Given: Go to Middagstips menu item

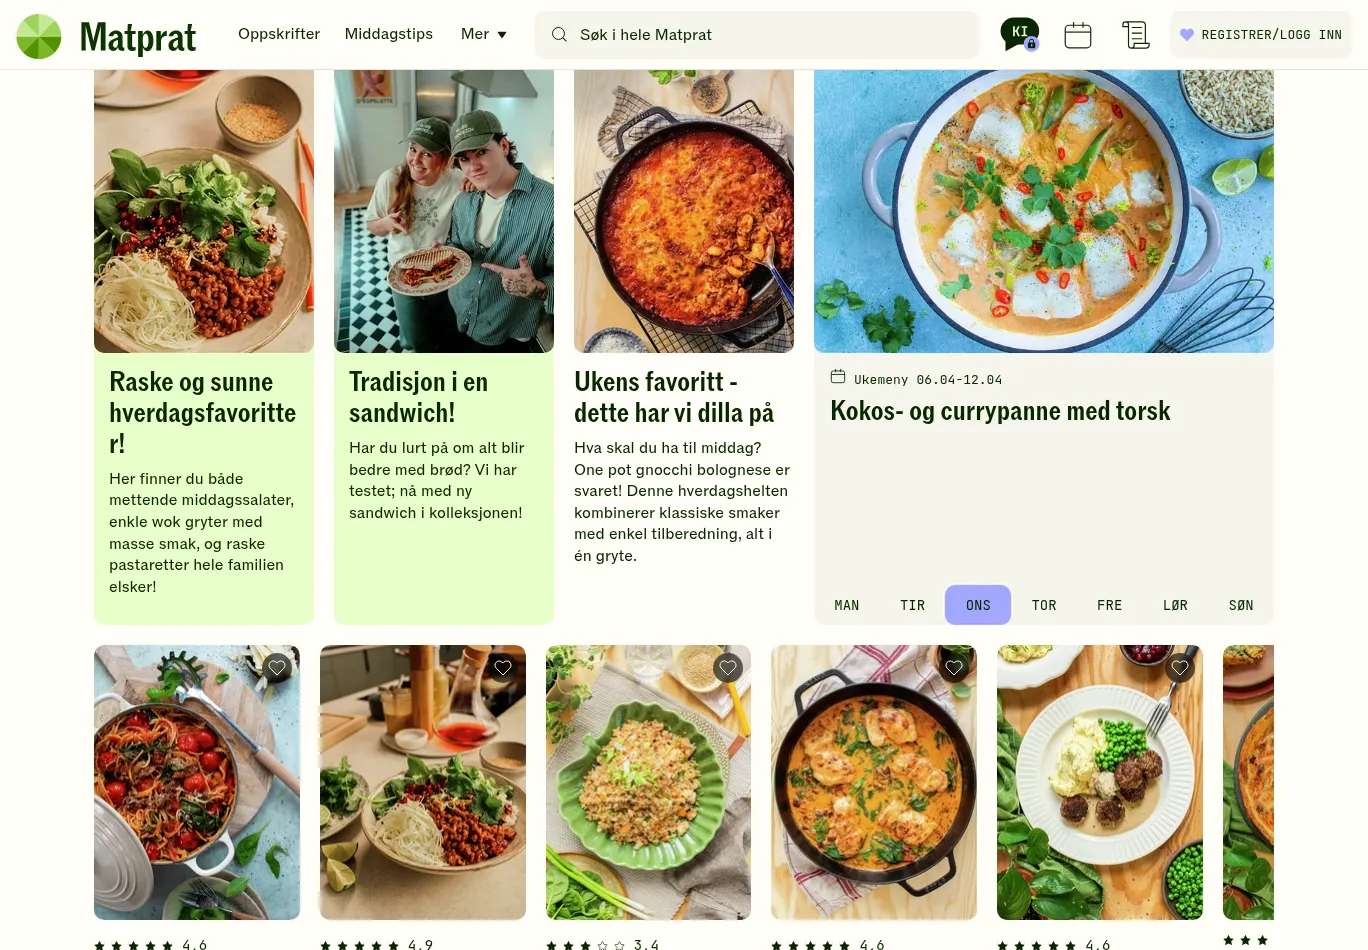Looking at the screenshot, I should [389, 34].
